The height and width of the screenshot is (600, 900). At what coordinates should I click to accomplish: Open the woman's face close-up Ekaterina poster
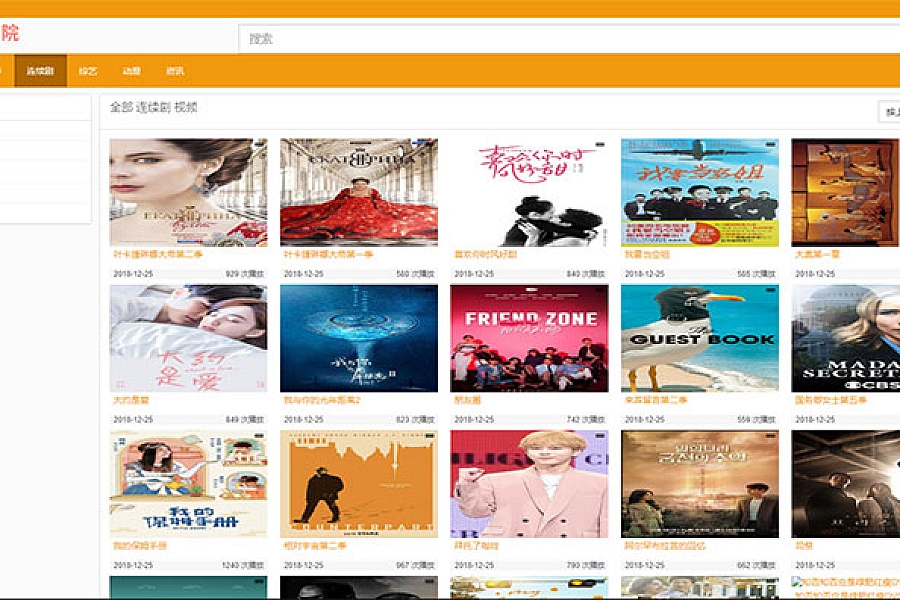coord(188,192)
